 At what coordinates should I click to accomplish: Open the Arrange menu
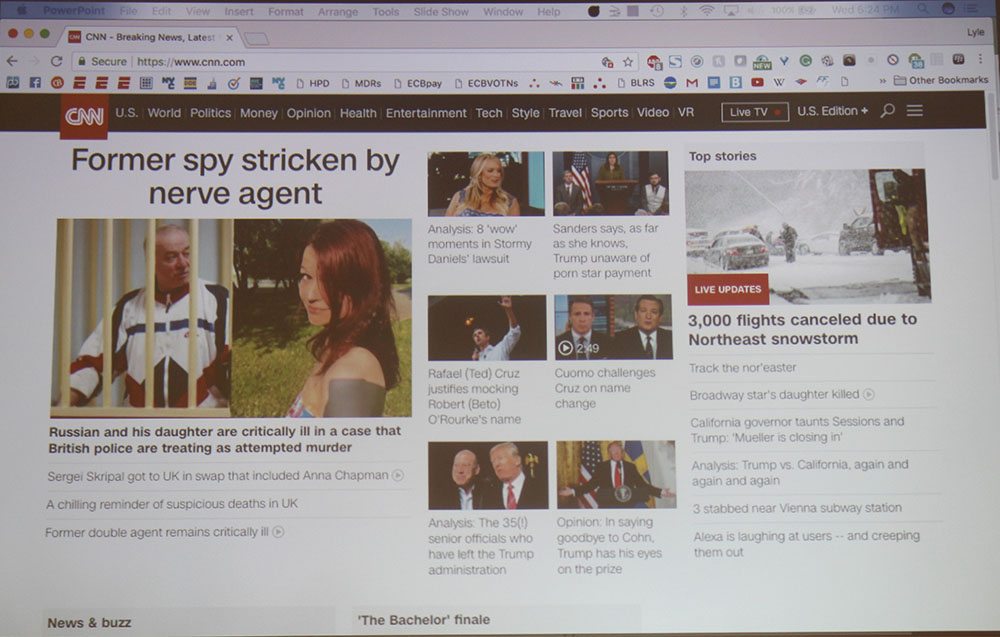click(x=337, y=11)
